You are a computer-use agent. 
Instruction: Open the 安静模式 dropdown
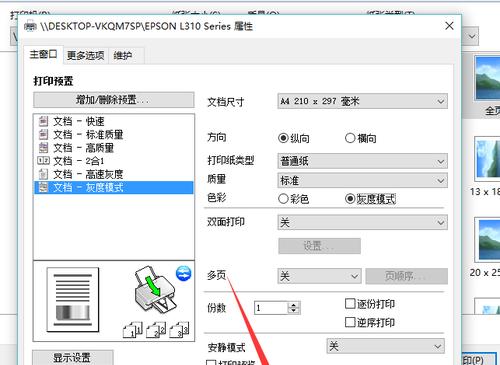tap(385, 346)
